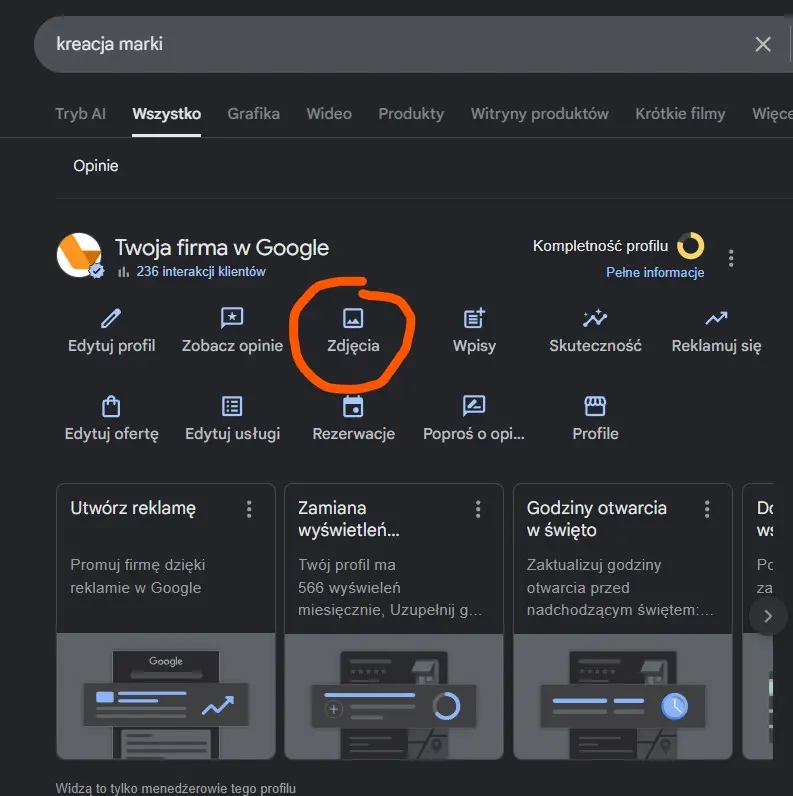Click the bar chart icon beside interactions
The image size is (793, 796).
123,272
